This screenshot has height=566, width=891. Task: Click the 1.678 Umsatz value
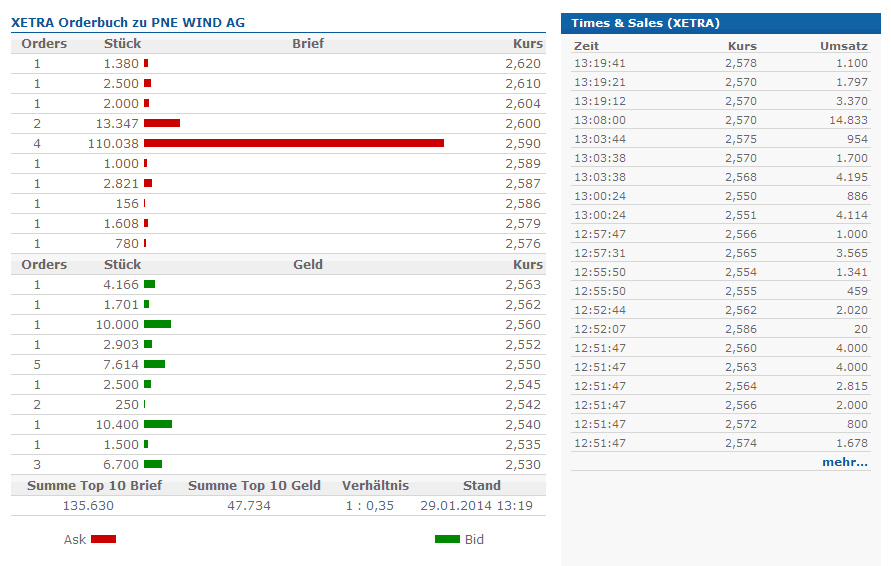tap(852, 443)
